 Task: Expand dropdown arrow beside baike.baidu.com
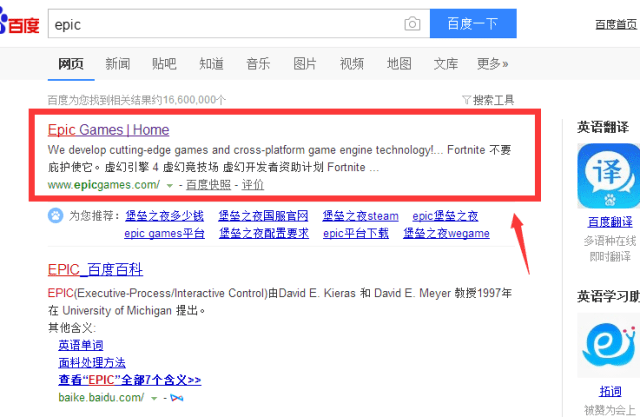click(x=153, y=398)
